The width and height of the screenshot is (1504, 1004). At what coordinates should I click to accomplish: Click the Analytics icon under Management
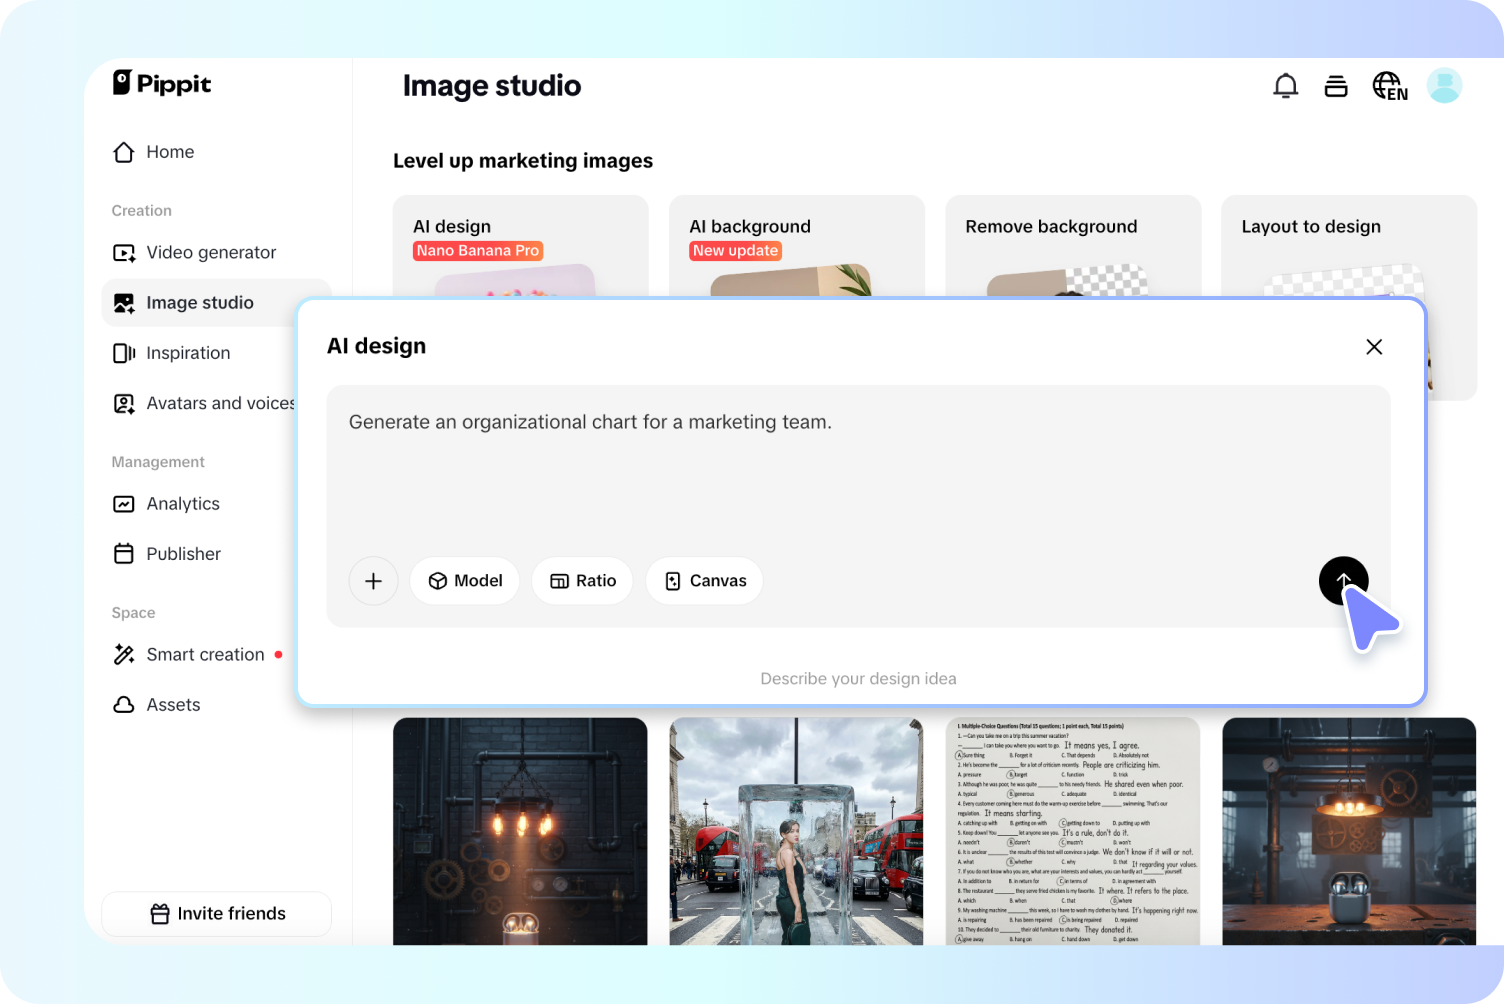(x=123, y=503)
